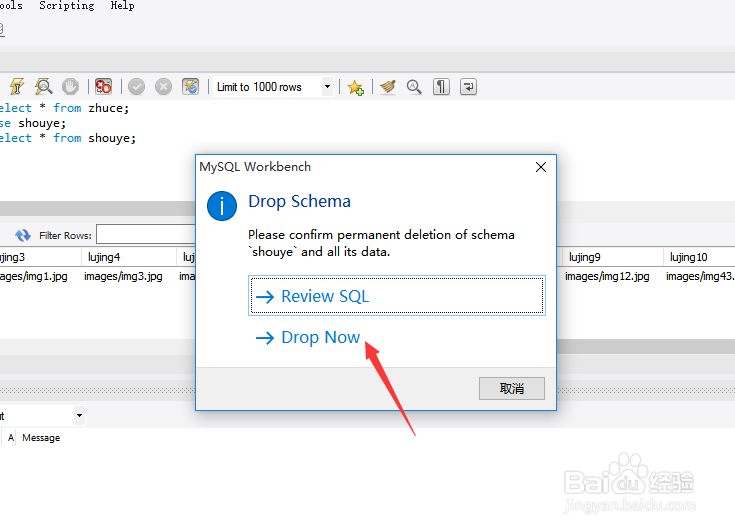
Task: Rollback transaction X icon
Action: [x=164, y=87]
